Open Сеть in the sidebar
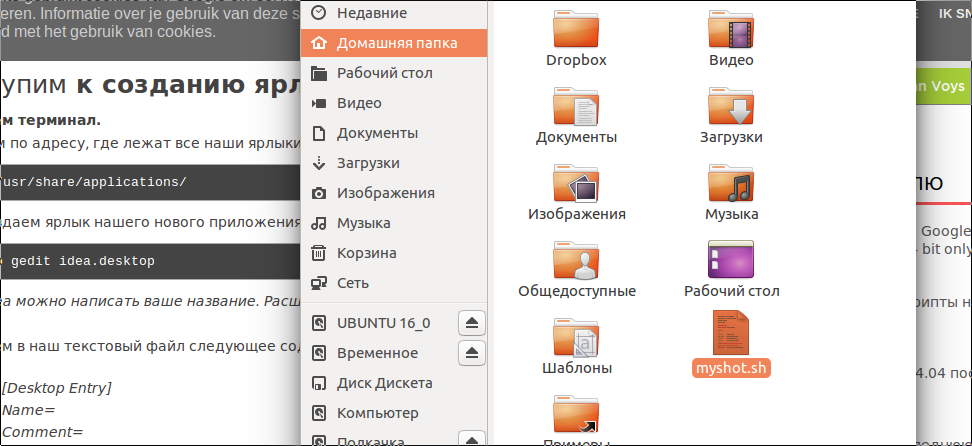 point(394,283)
